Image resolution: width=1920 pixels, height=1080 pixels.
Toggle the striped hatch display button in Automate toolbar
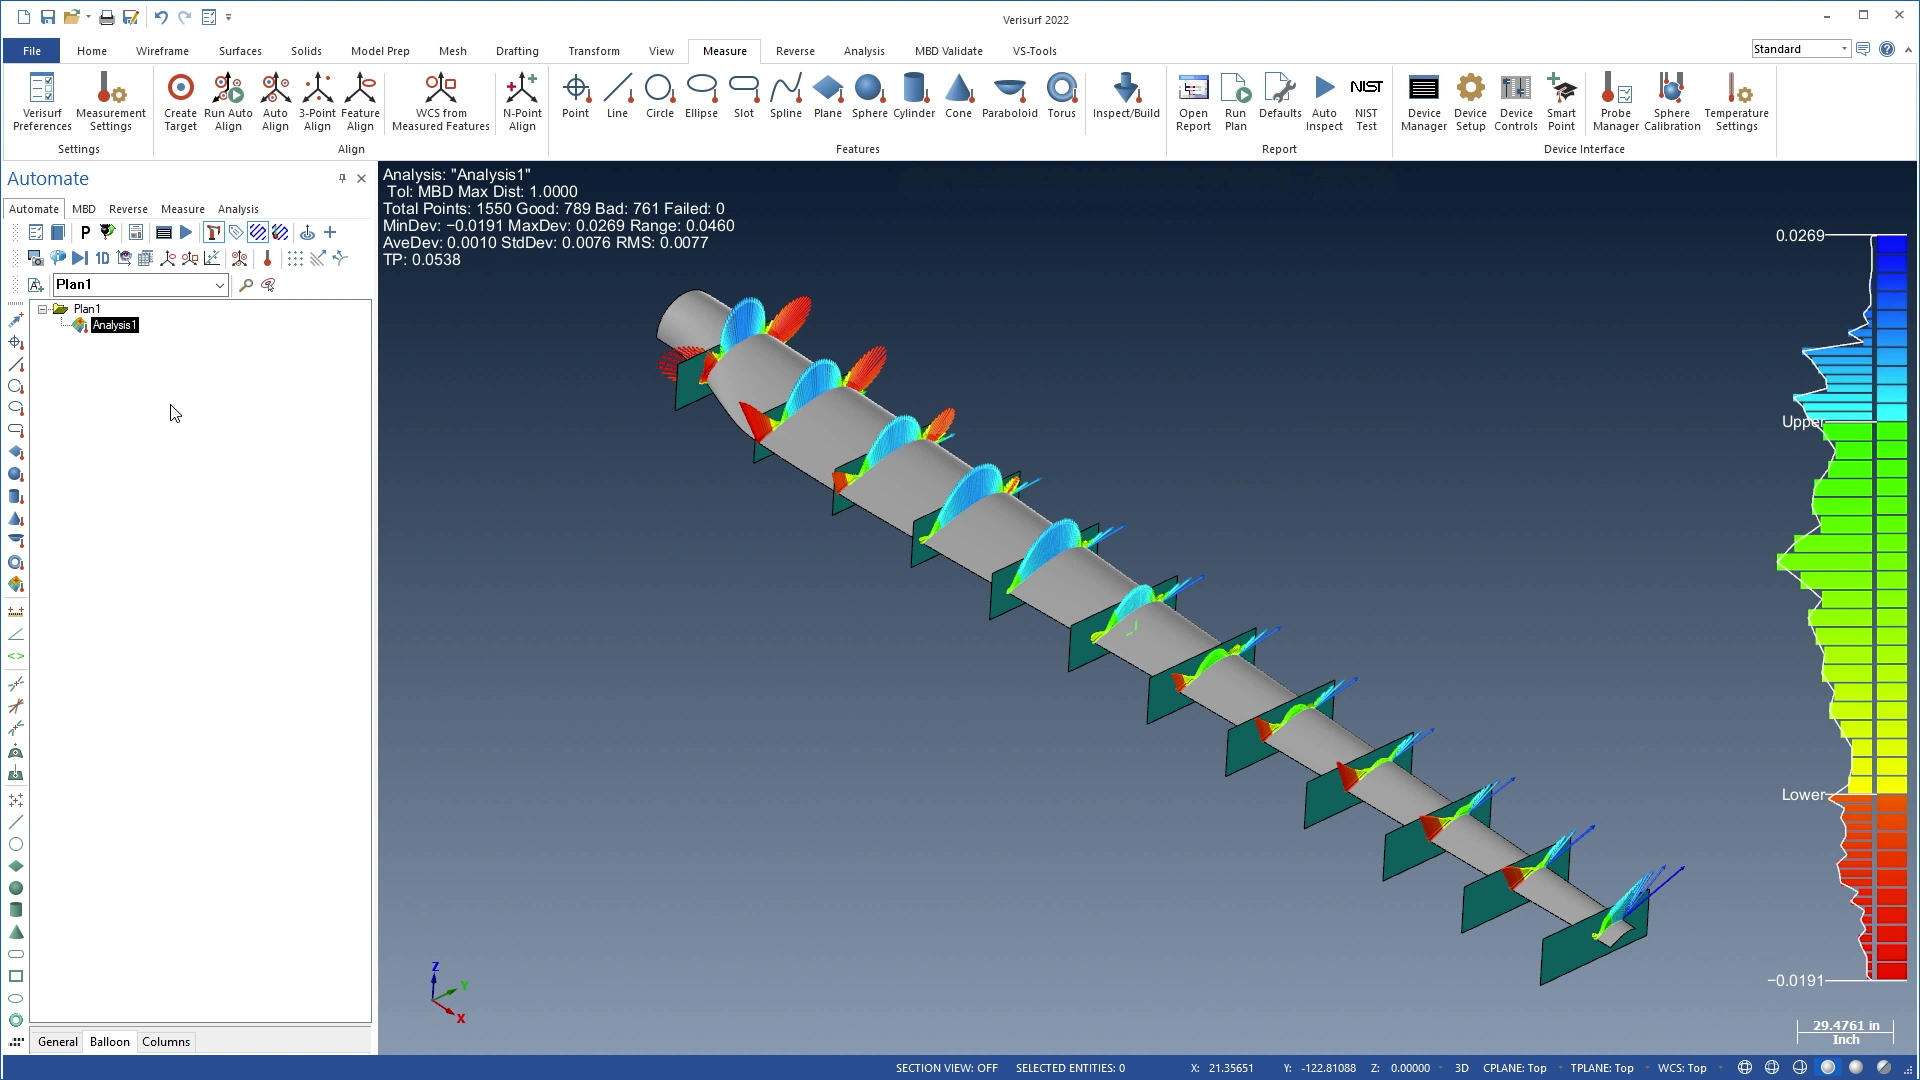[258, 233]
